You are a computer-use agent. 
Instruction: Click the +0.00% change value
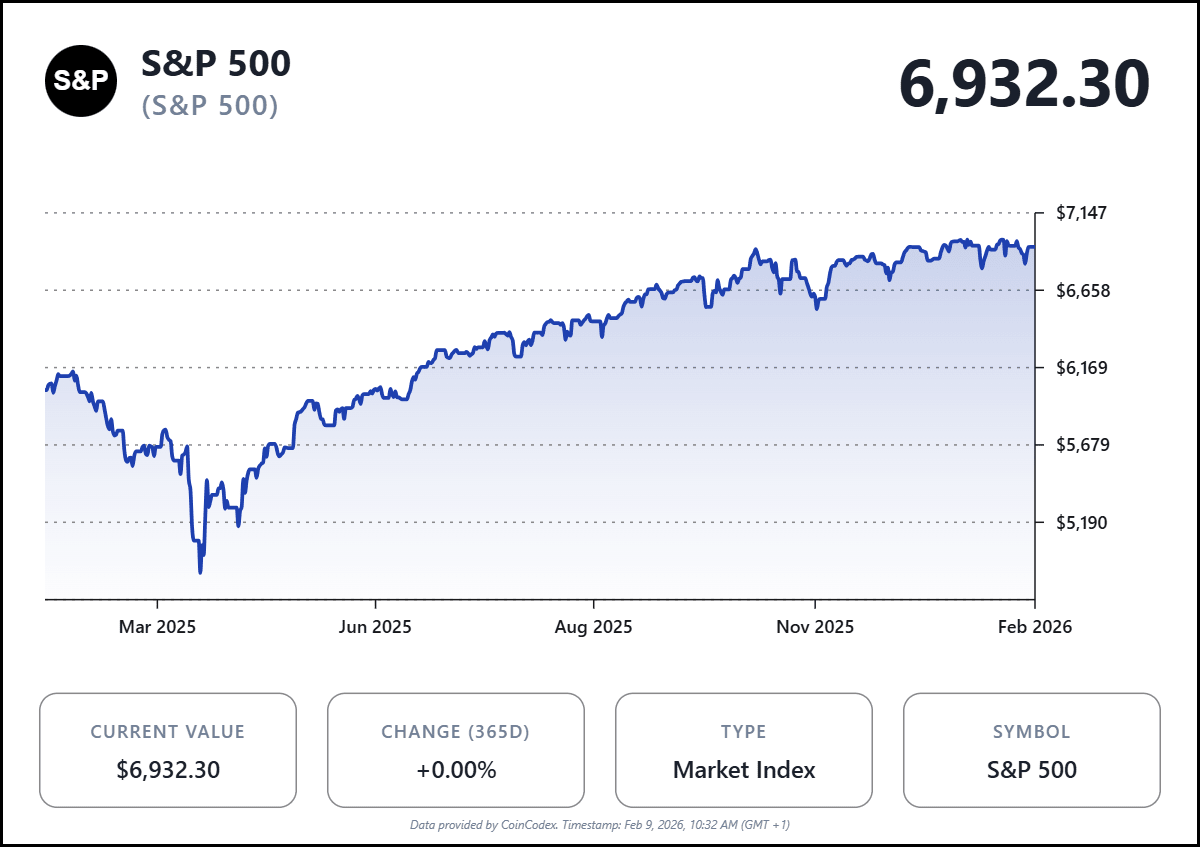456,770
